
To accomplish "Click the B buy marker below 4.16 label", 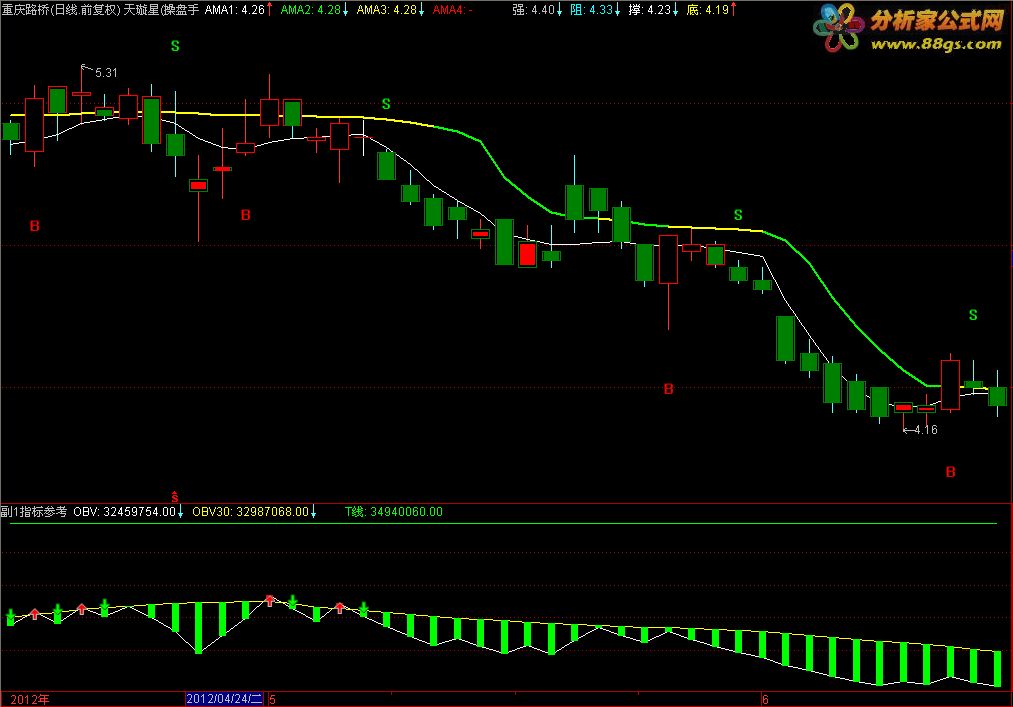I will (950, 472).
